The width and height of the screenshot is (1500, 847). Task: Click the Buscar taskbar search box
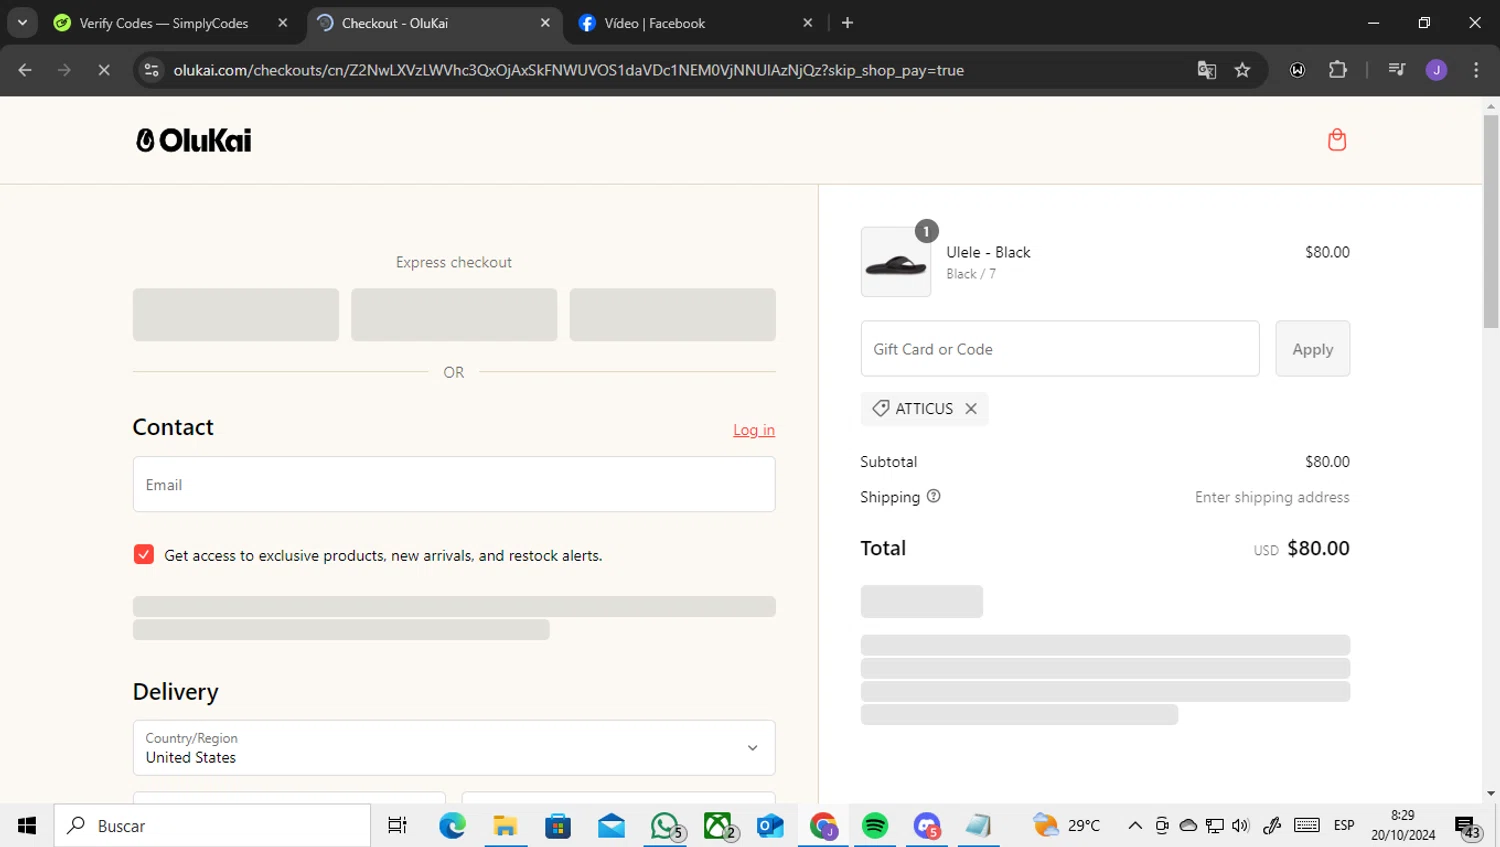212,826
